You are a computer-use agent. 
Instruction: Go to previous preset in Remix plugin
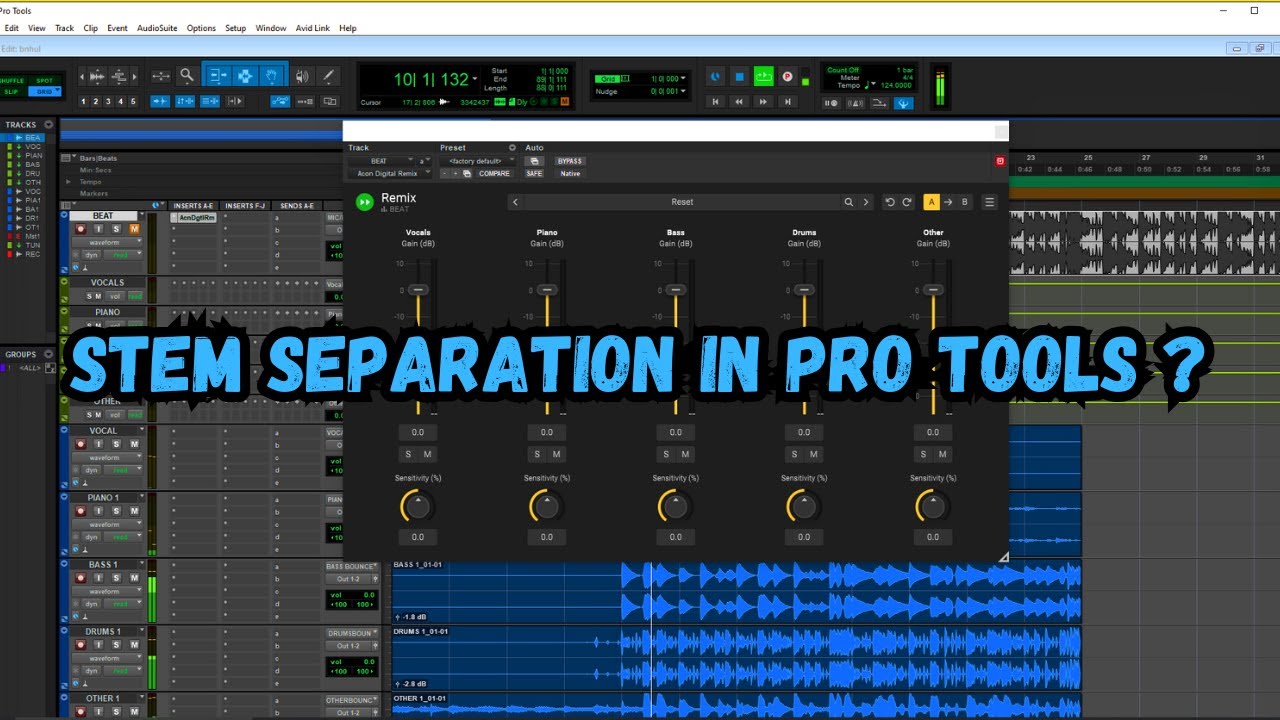pyautogui.click(x=515, y=202)
